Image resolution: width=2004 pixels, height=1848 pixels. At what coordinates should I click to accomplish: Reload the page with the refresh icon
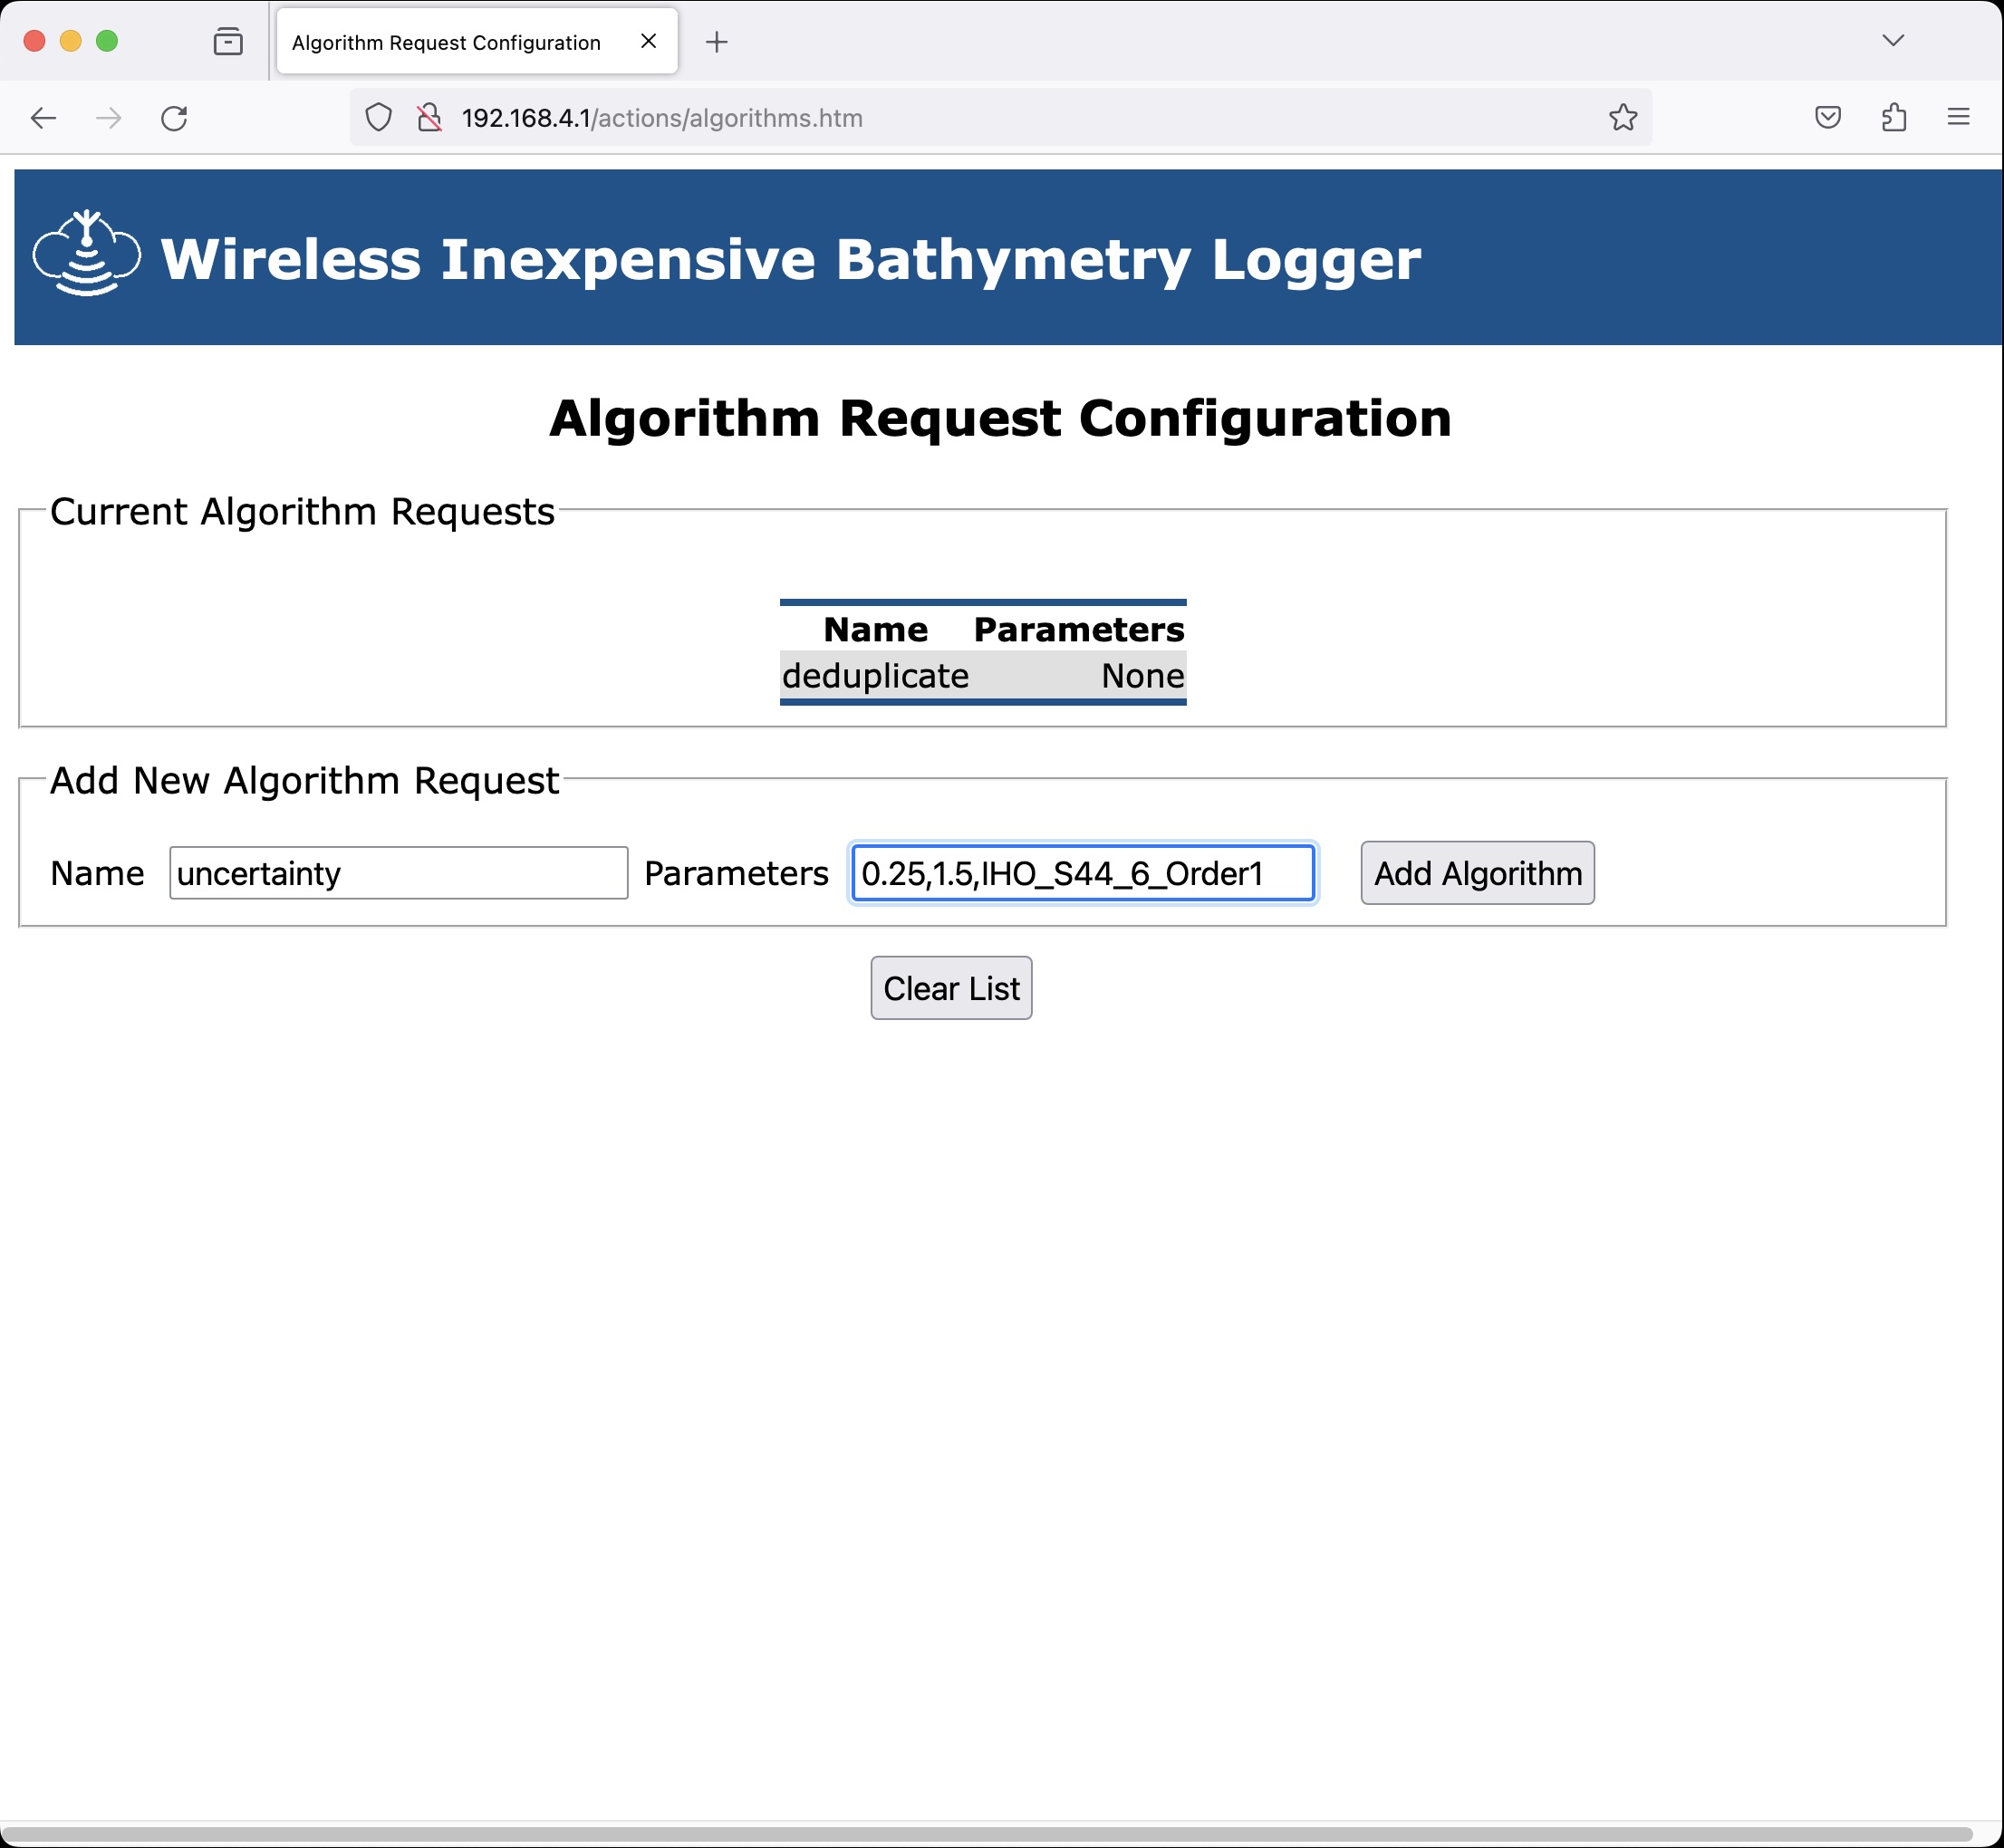coord(174,118)
